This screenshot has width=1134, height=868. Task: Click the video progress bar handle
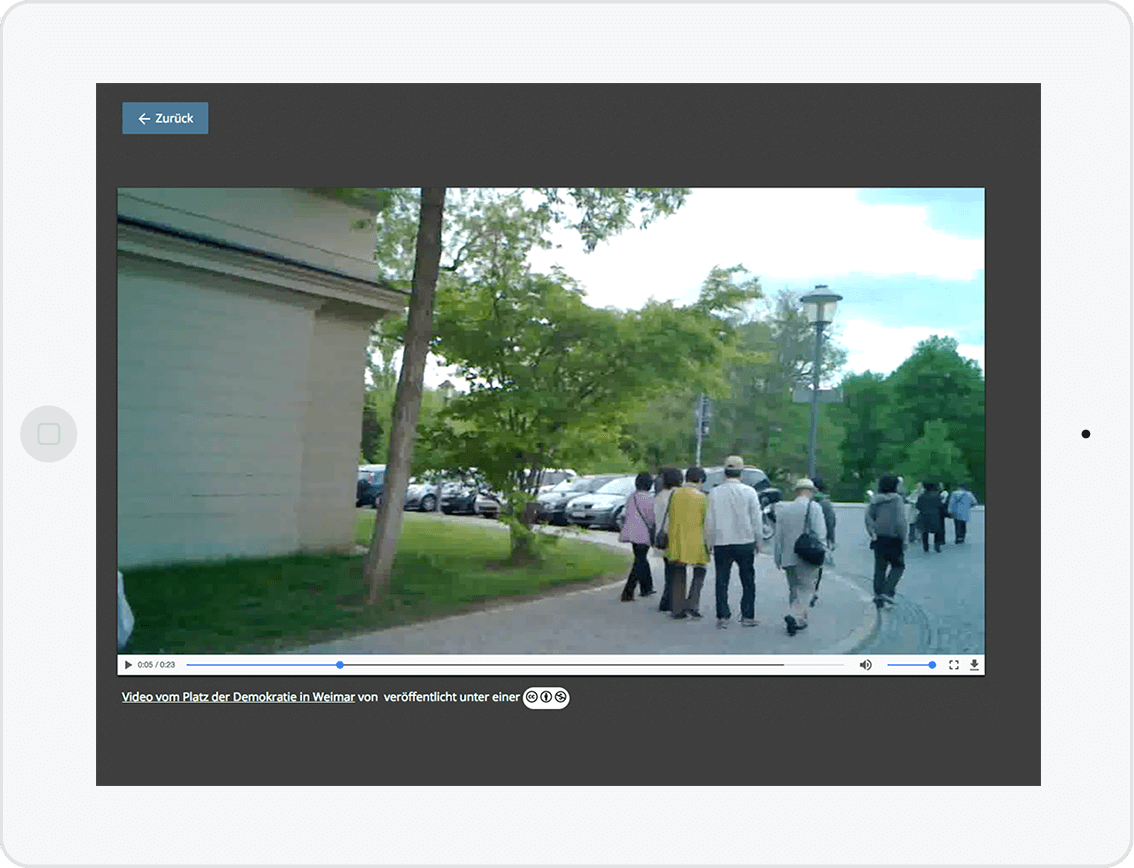[x=340, y=665]
